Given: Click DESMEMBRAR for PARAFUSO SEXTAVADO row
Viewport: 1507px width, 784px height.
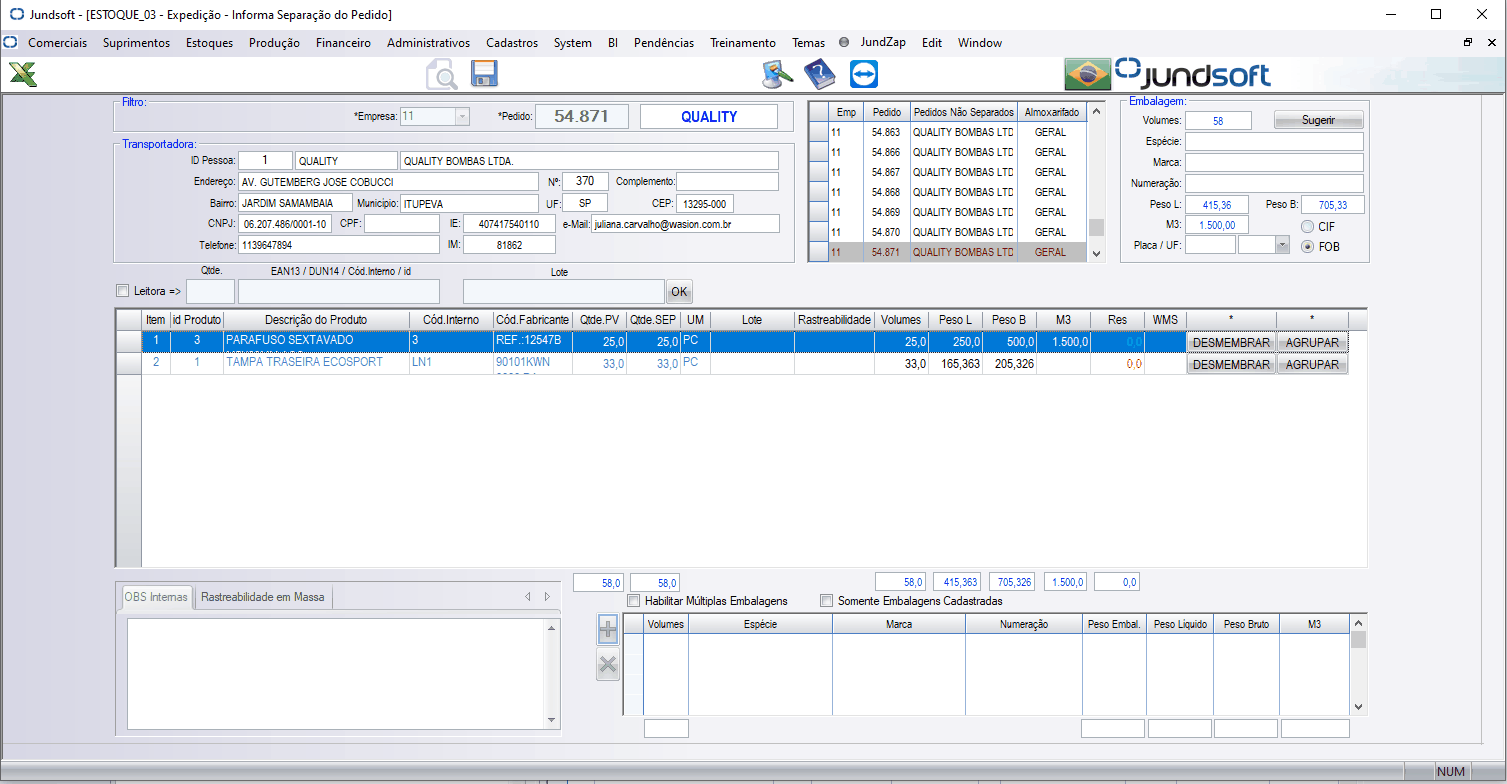Looking at the screenshot, I should coord(1231,342).
